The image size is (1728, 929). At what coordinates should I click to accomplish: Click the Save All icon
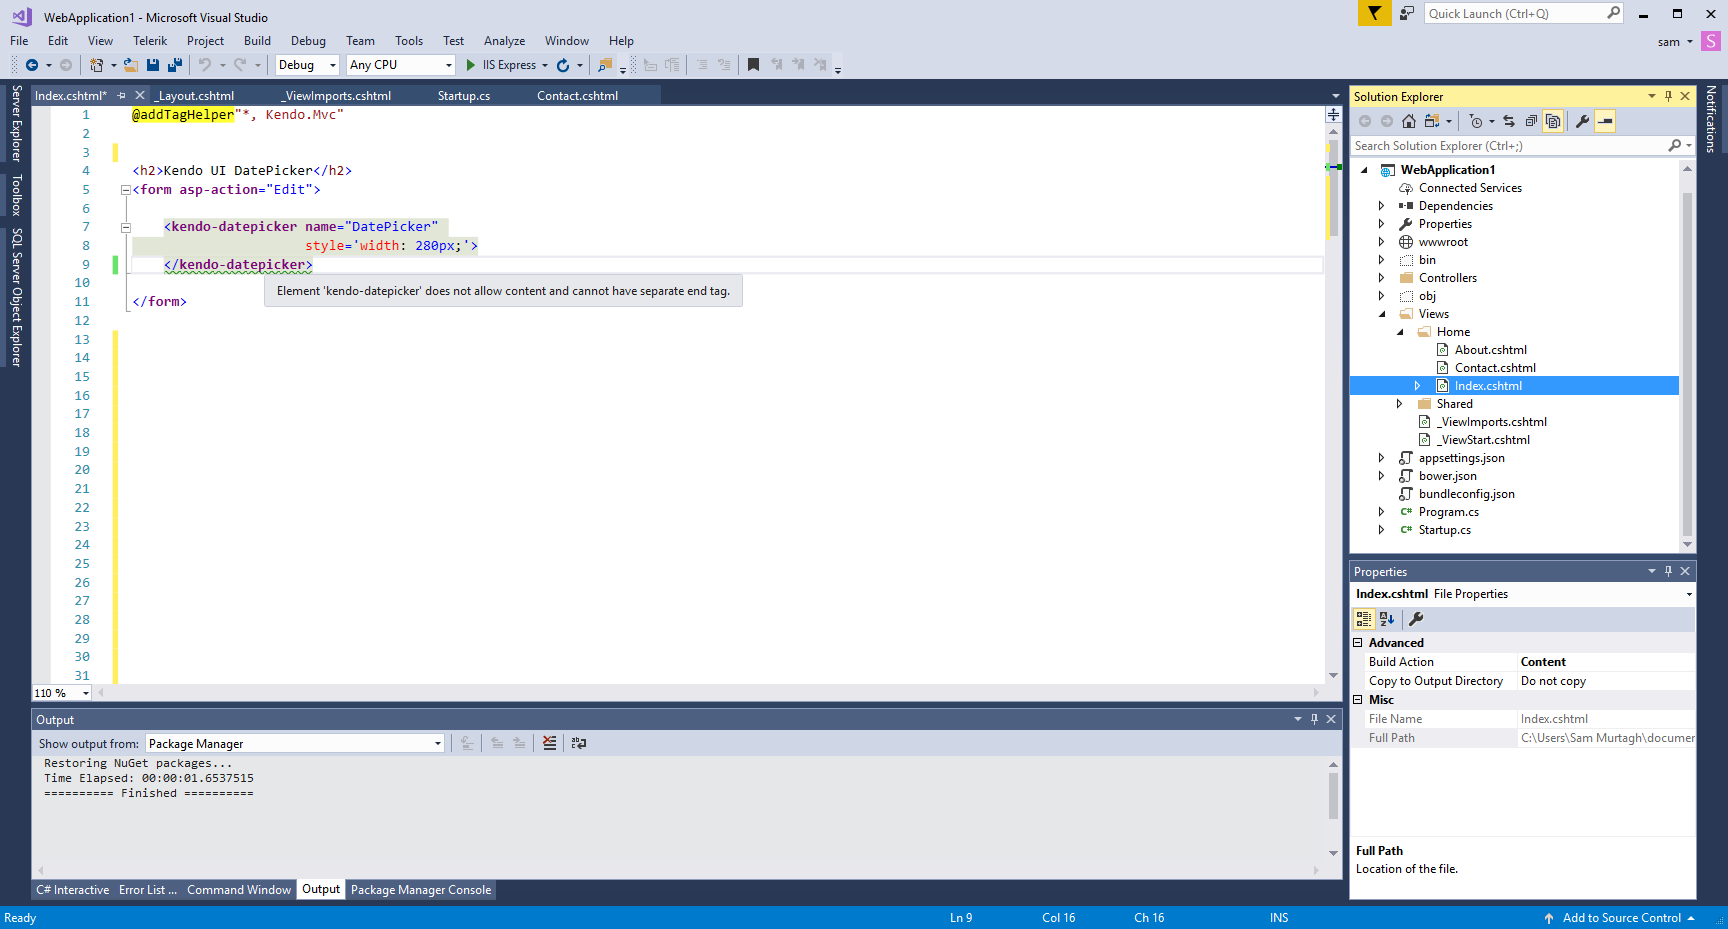pos(175,65)
